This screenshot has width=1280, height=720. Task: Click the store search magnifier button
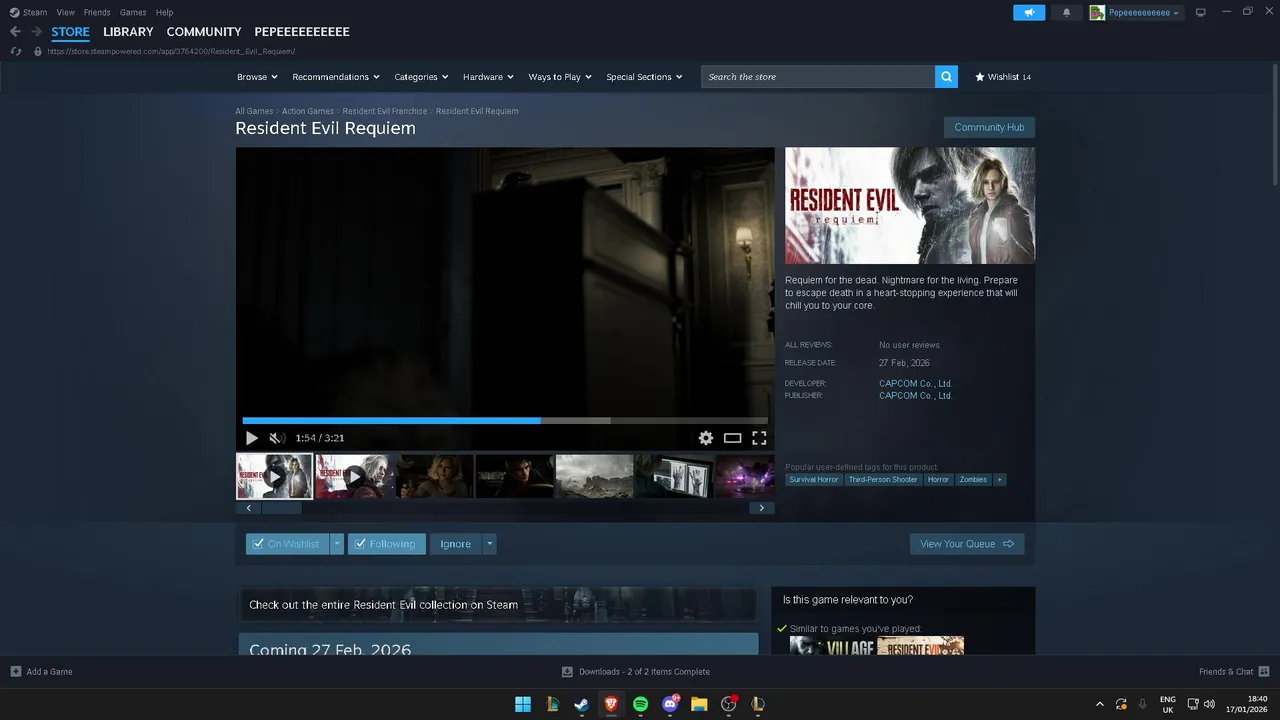pyautogui.click(x=946, y=77)
